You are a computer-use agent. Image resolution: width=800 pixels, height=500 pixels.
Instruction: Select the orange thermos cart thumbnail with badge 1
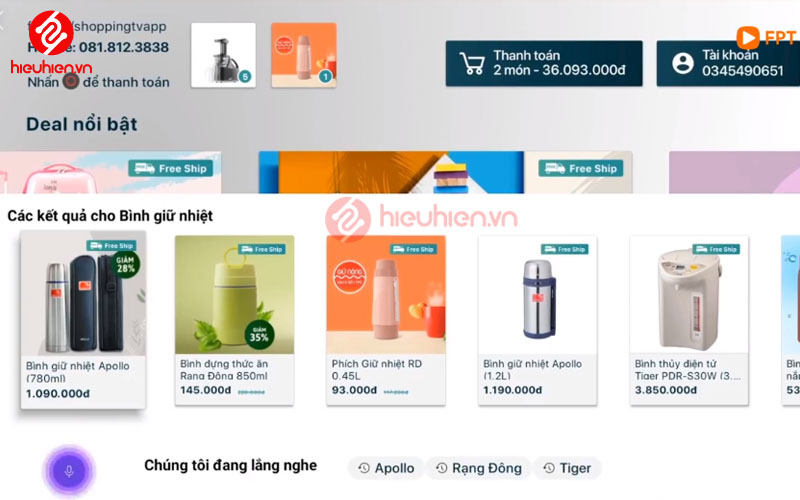[x=304, y=55]
